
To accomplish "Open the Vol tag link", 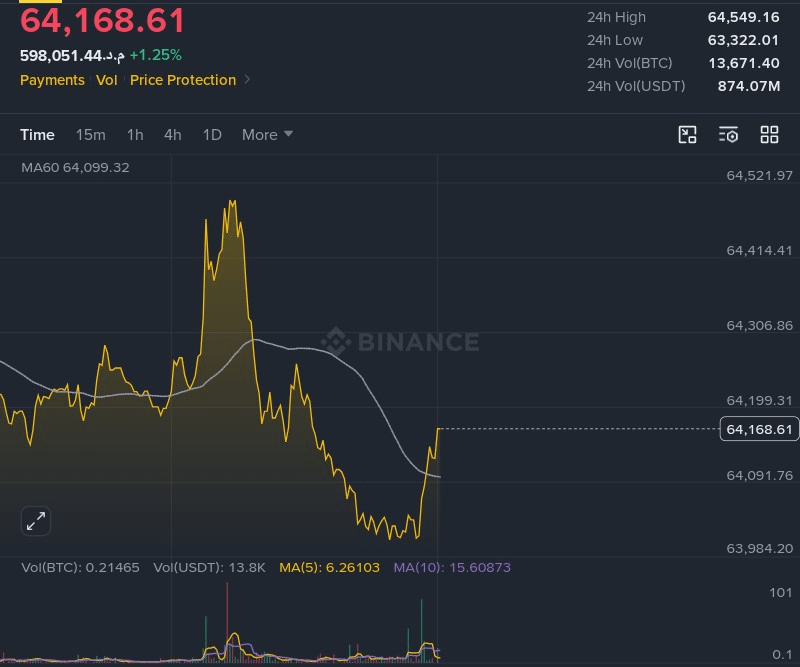I will click(x=107, y=80).
